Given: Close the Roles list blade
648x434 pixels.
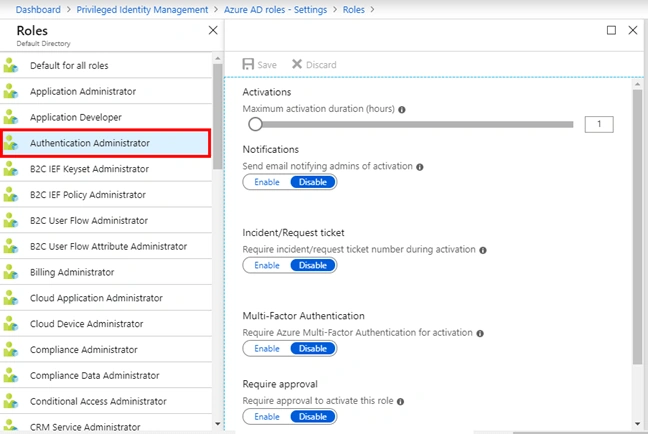Looking at the screenshot, I should 213,30.
